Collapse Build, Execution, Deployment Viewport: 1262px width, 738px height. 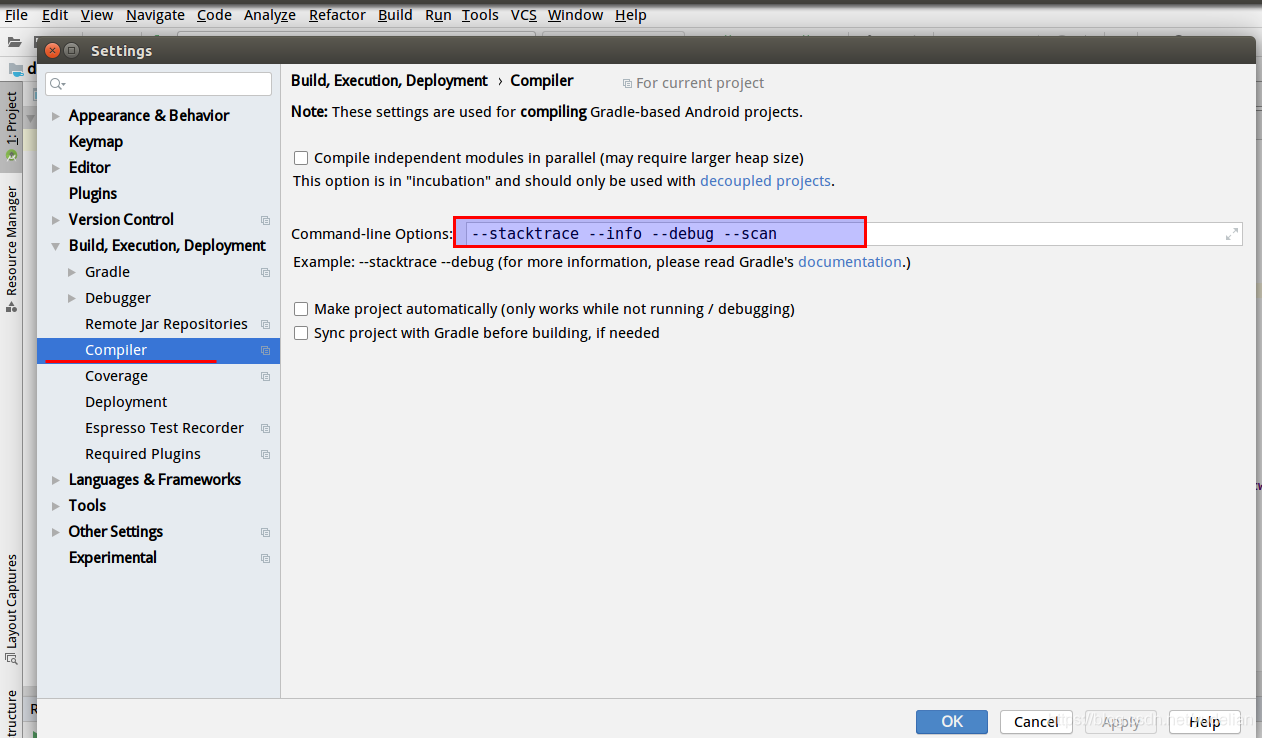56,245
